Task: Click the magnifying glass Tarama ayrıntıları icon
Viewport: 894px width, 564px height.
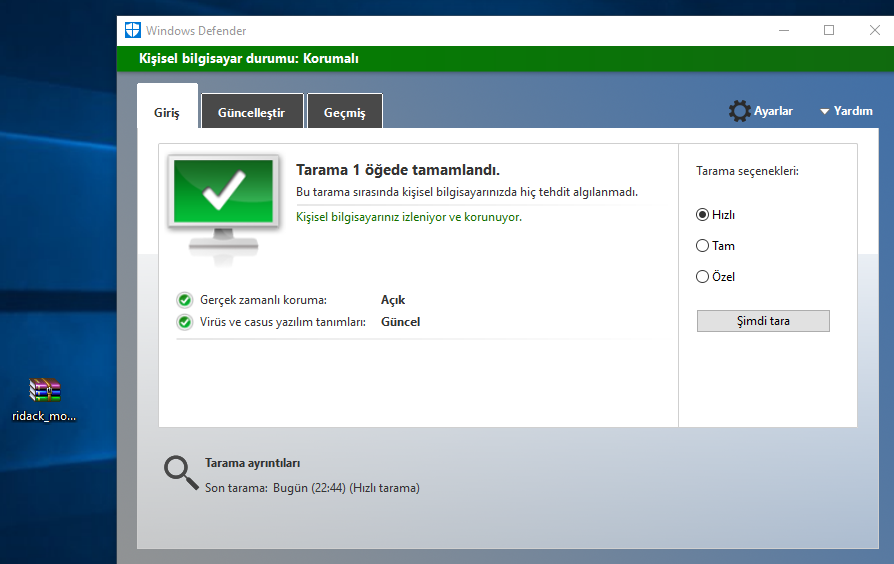Action: pyautogui.click(x=181, y=473)
